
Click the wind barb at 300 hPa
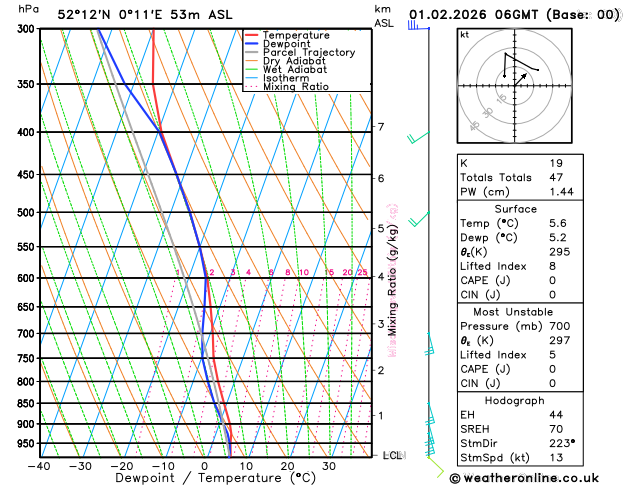click(x=418, y=26)
